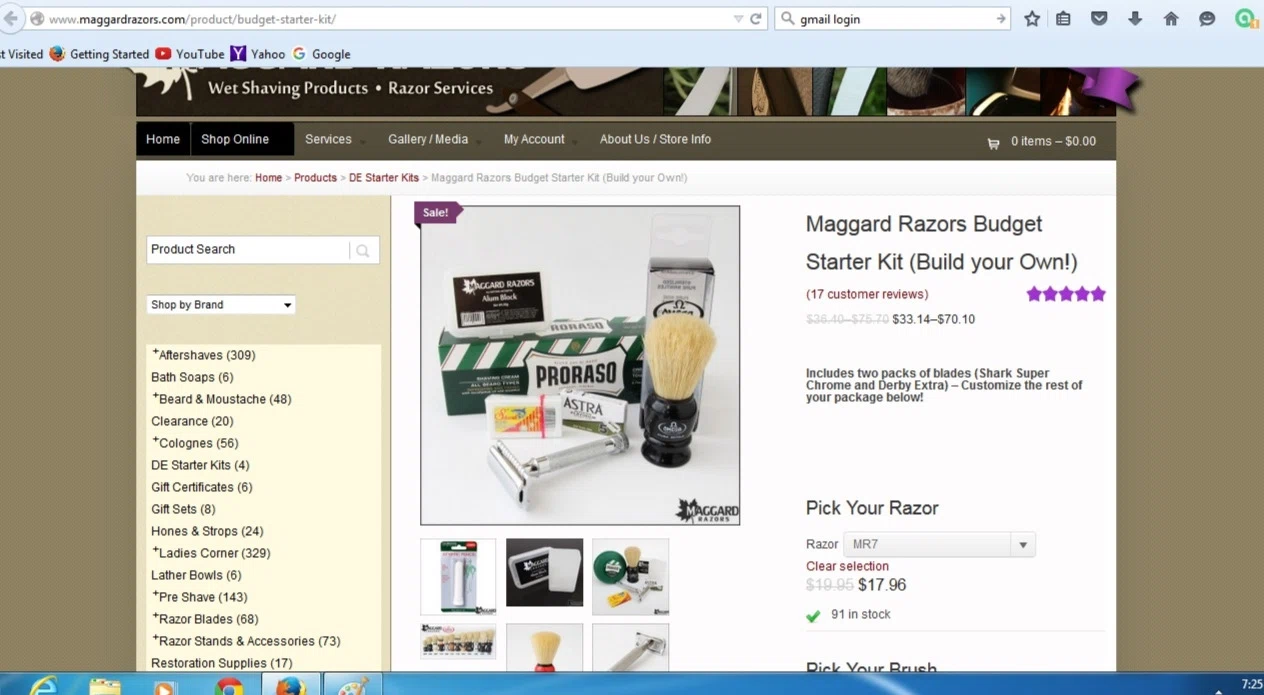Click the DE Starter Kits breadcrumb link
Image resolution: width=1264 pixels, height=695 pixels.
coord(384,178)
